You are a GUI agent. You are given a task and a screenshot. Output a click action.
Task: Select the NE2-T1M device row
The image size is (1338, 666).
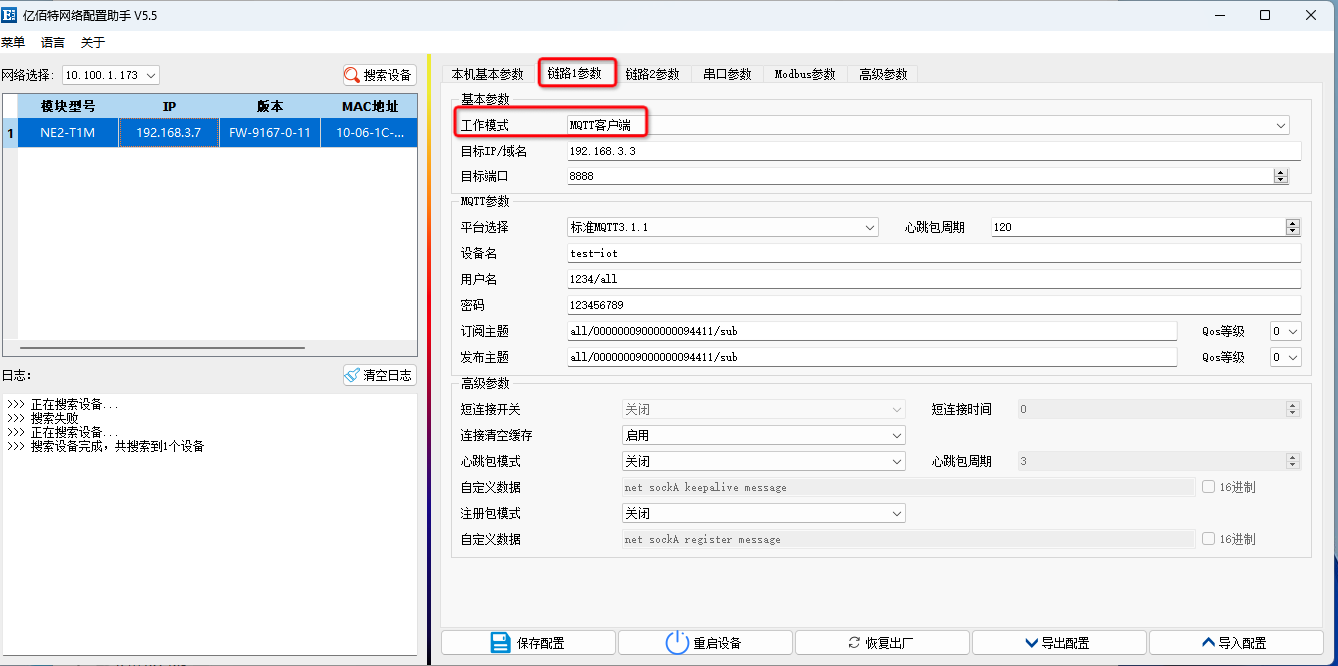pyautogui.click(x=210, y=132)
